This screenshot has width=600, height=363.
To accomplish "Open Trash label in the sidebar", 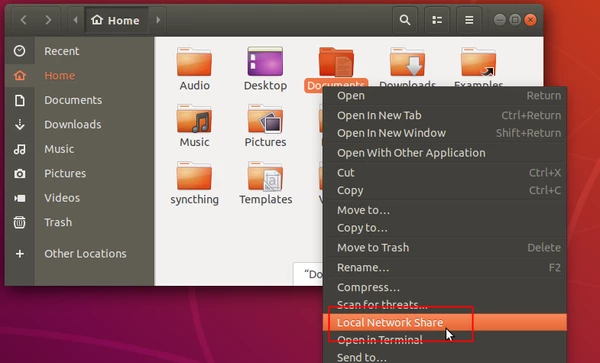I will [x=58, y=222].
